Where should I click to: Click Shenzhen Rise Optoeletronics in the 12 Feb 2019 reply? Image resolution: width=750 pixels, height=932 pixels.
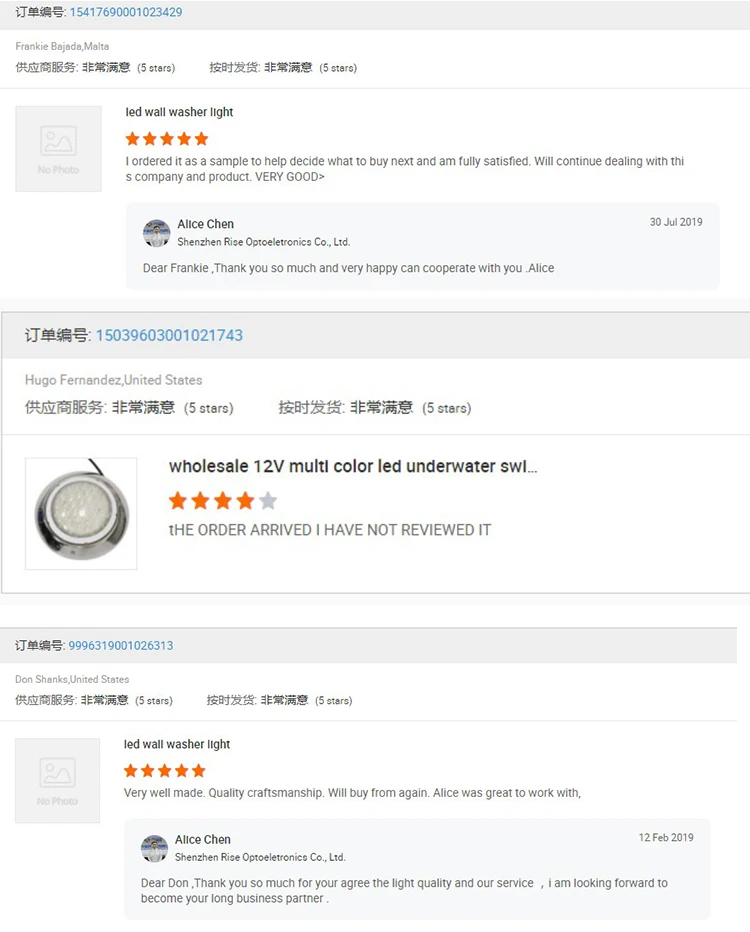[x=260, y=858]
